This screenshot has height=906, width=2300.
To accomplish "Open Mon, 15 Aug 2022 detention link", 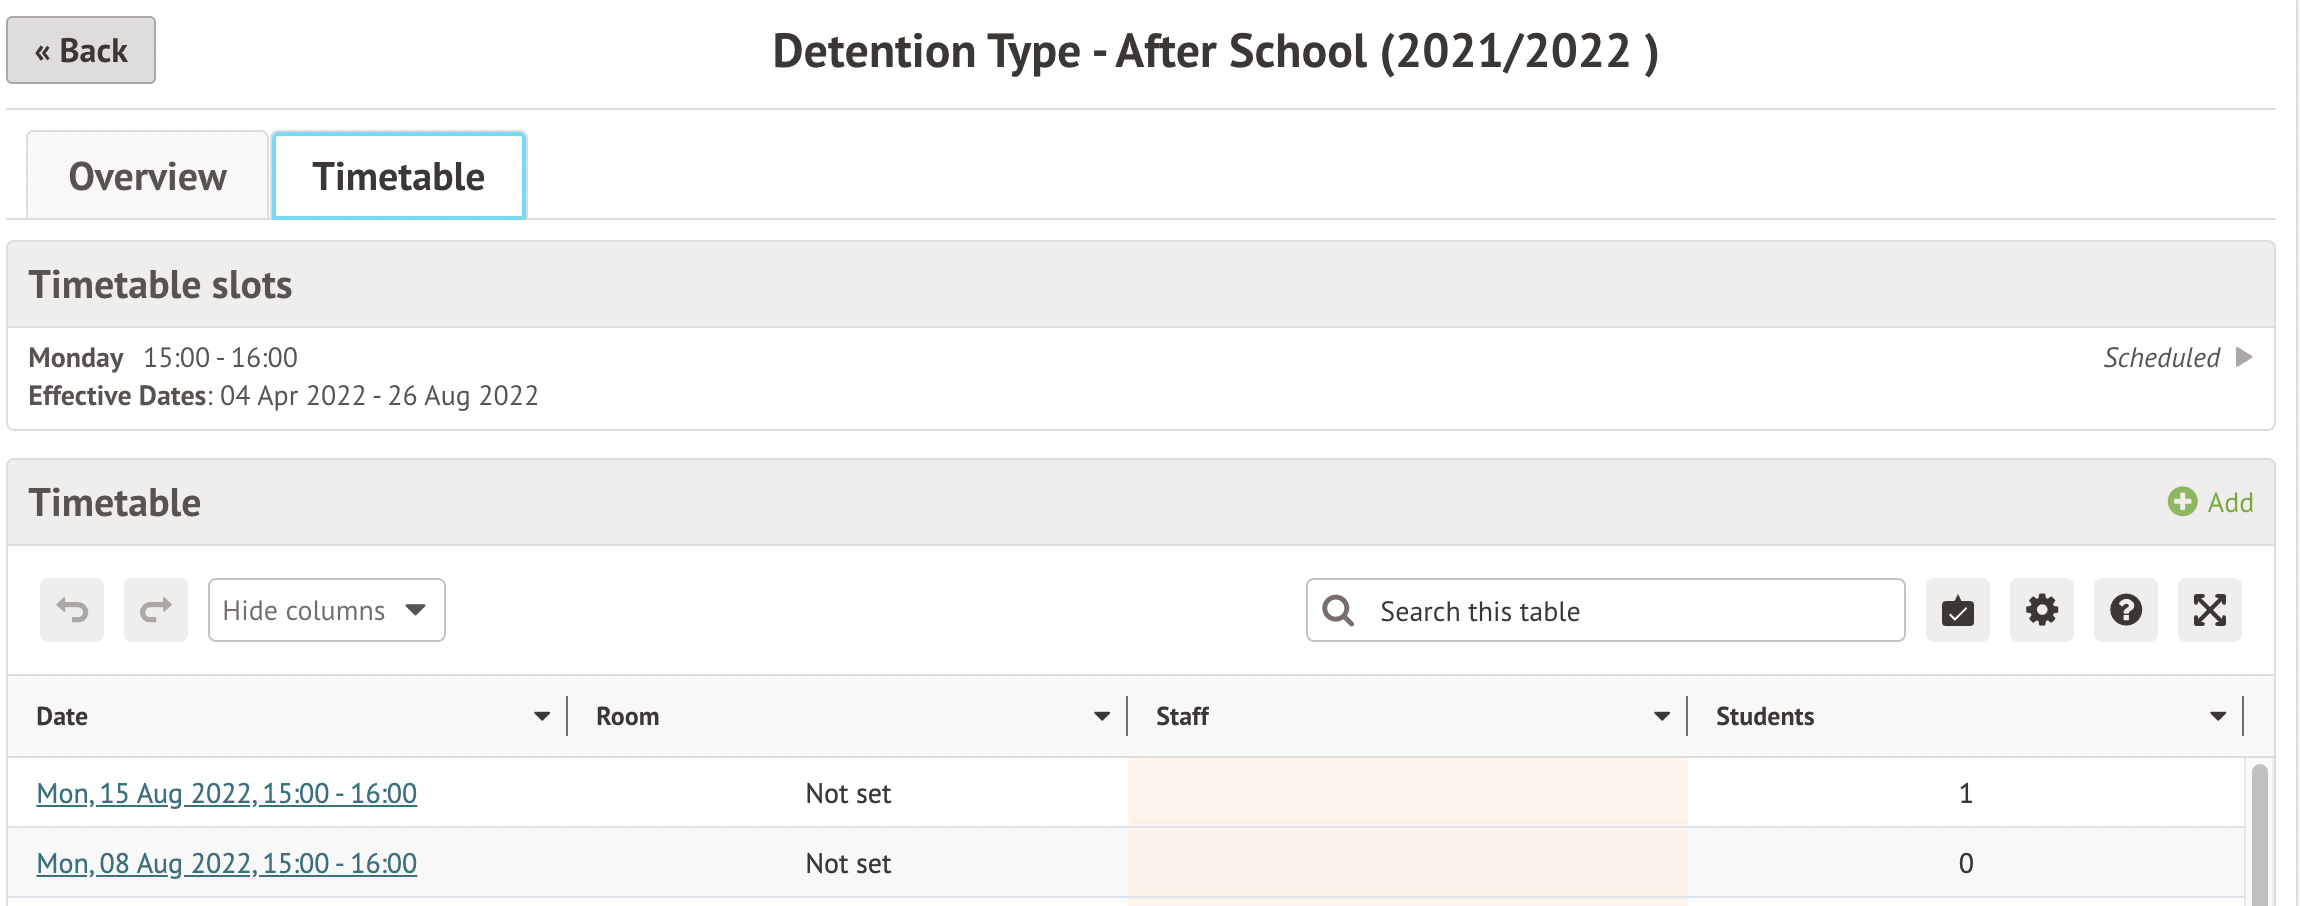I will pyautogui.click(x=226, y=793).
